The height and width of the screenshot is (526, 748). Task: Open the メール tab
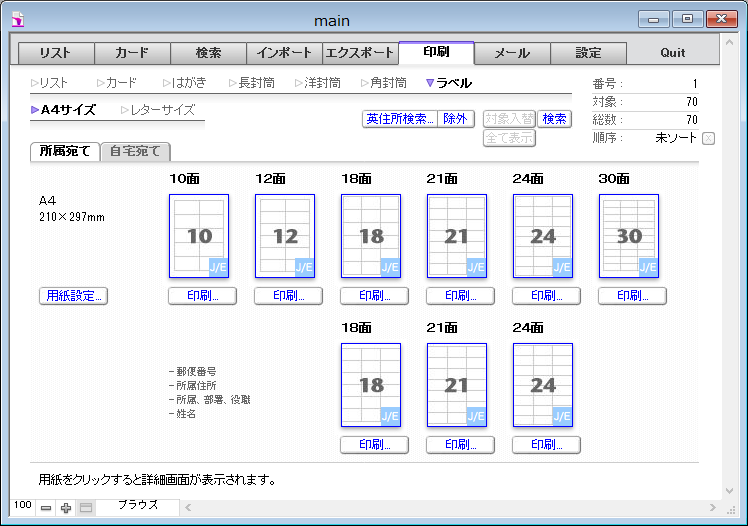512,53
